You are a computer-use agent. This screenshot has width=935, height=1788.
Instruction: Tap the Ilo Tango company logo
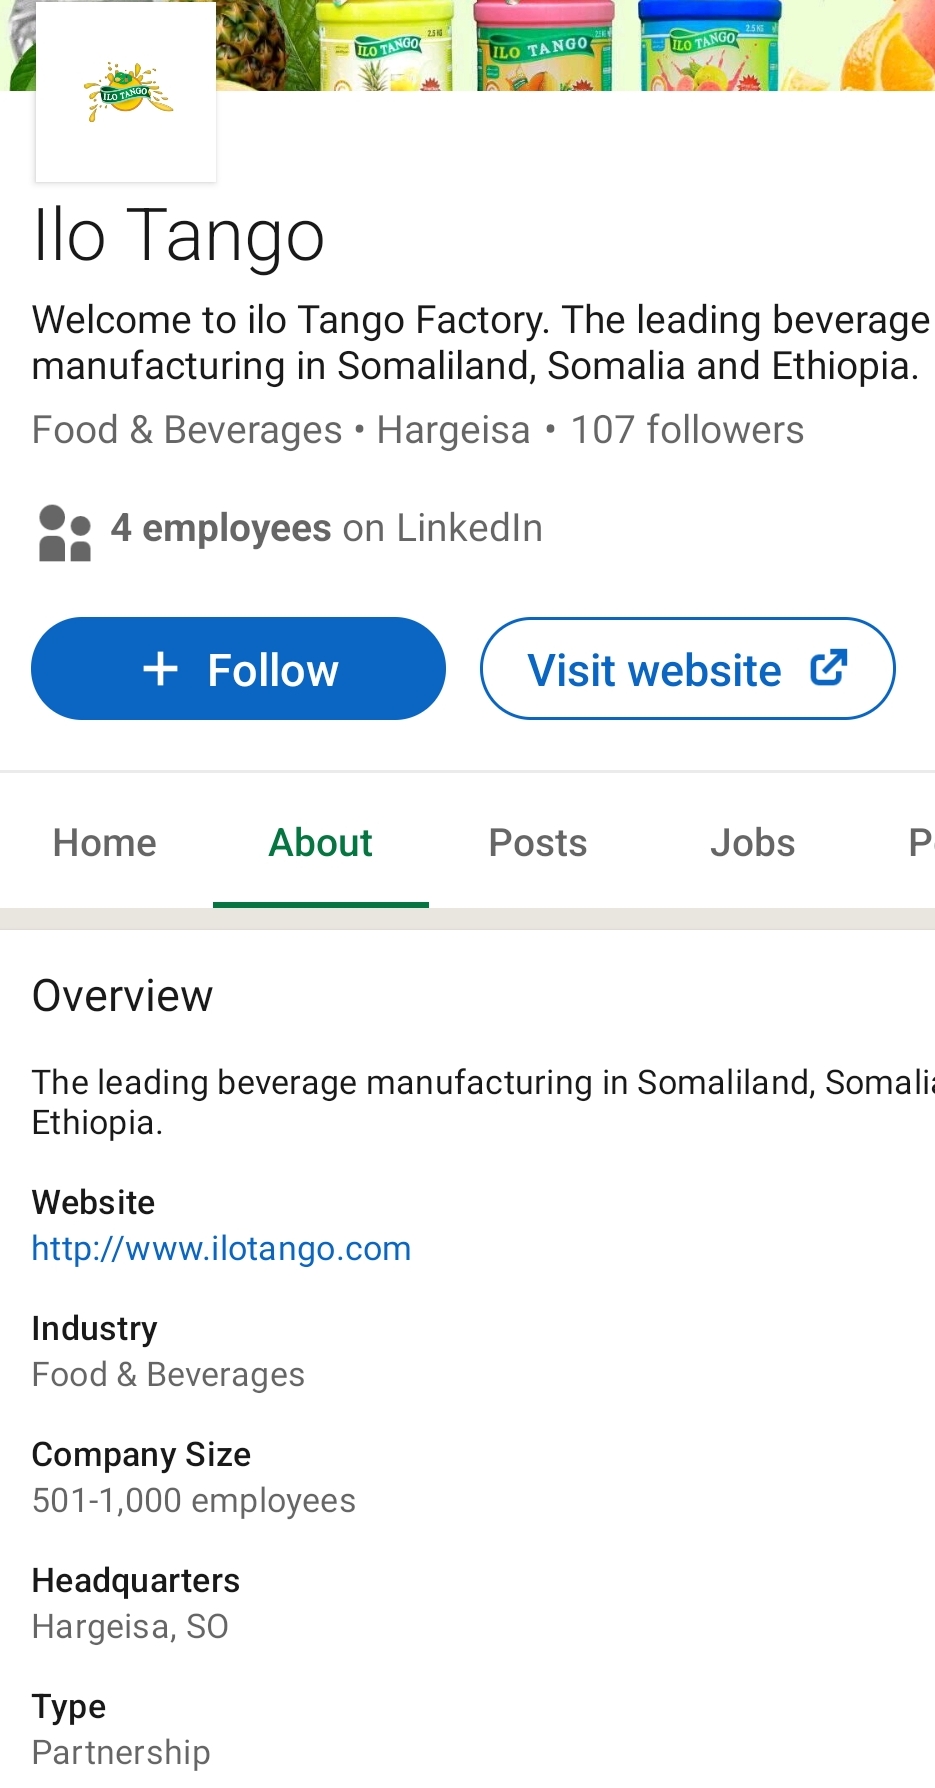tap(126, 92)
